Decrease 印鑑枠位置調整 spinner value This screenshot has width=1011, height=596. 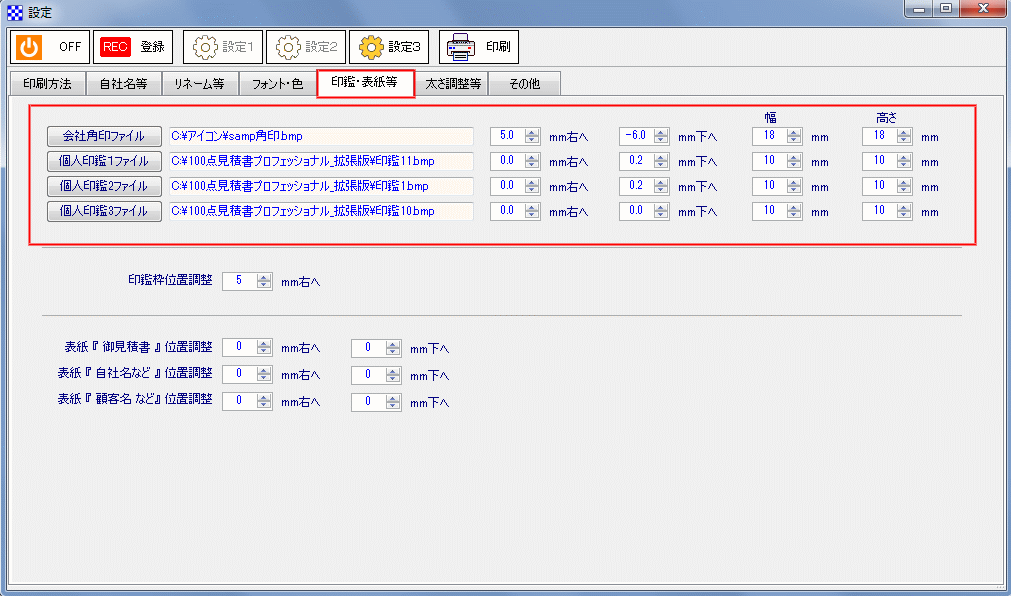pyautogui.click(x=264, y=286)
